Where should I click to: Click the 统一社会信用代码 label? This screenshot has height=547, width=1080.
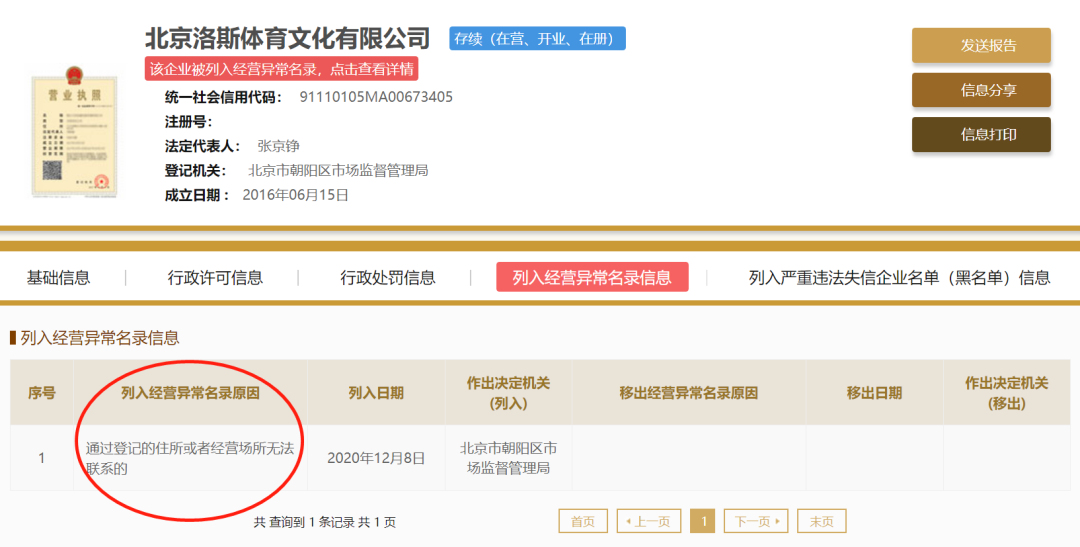(x=223, y=97)
